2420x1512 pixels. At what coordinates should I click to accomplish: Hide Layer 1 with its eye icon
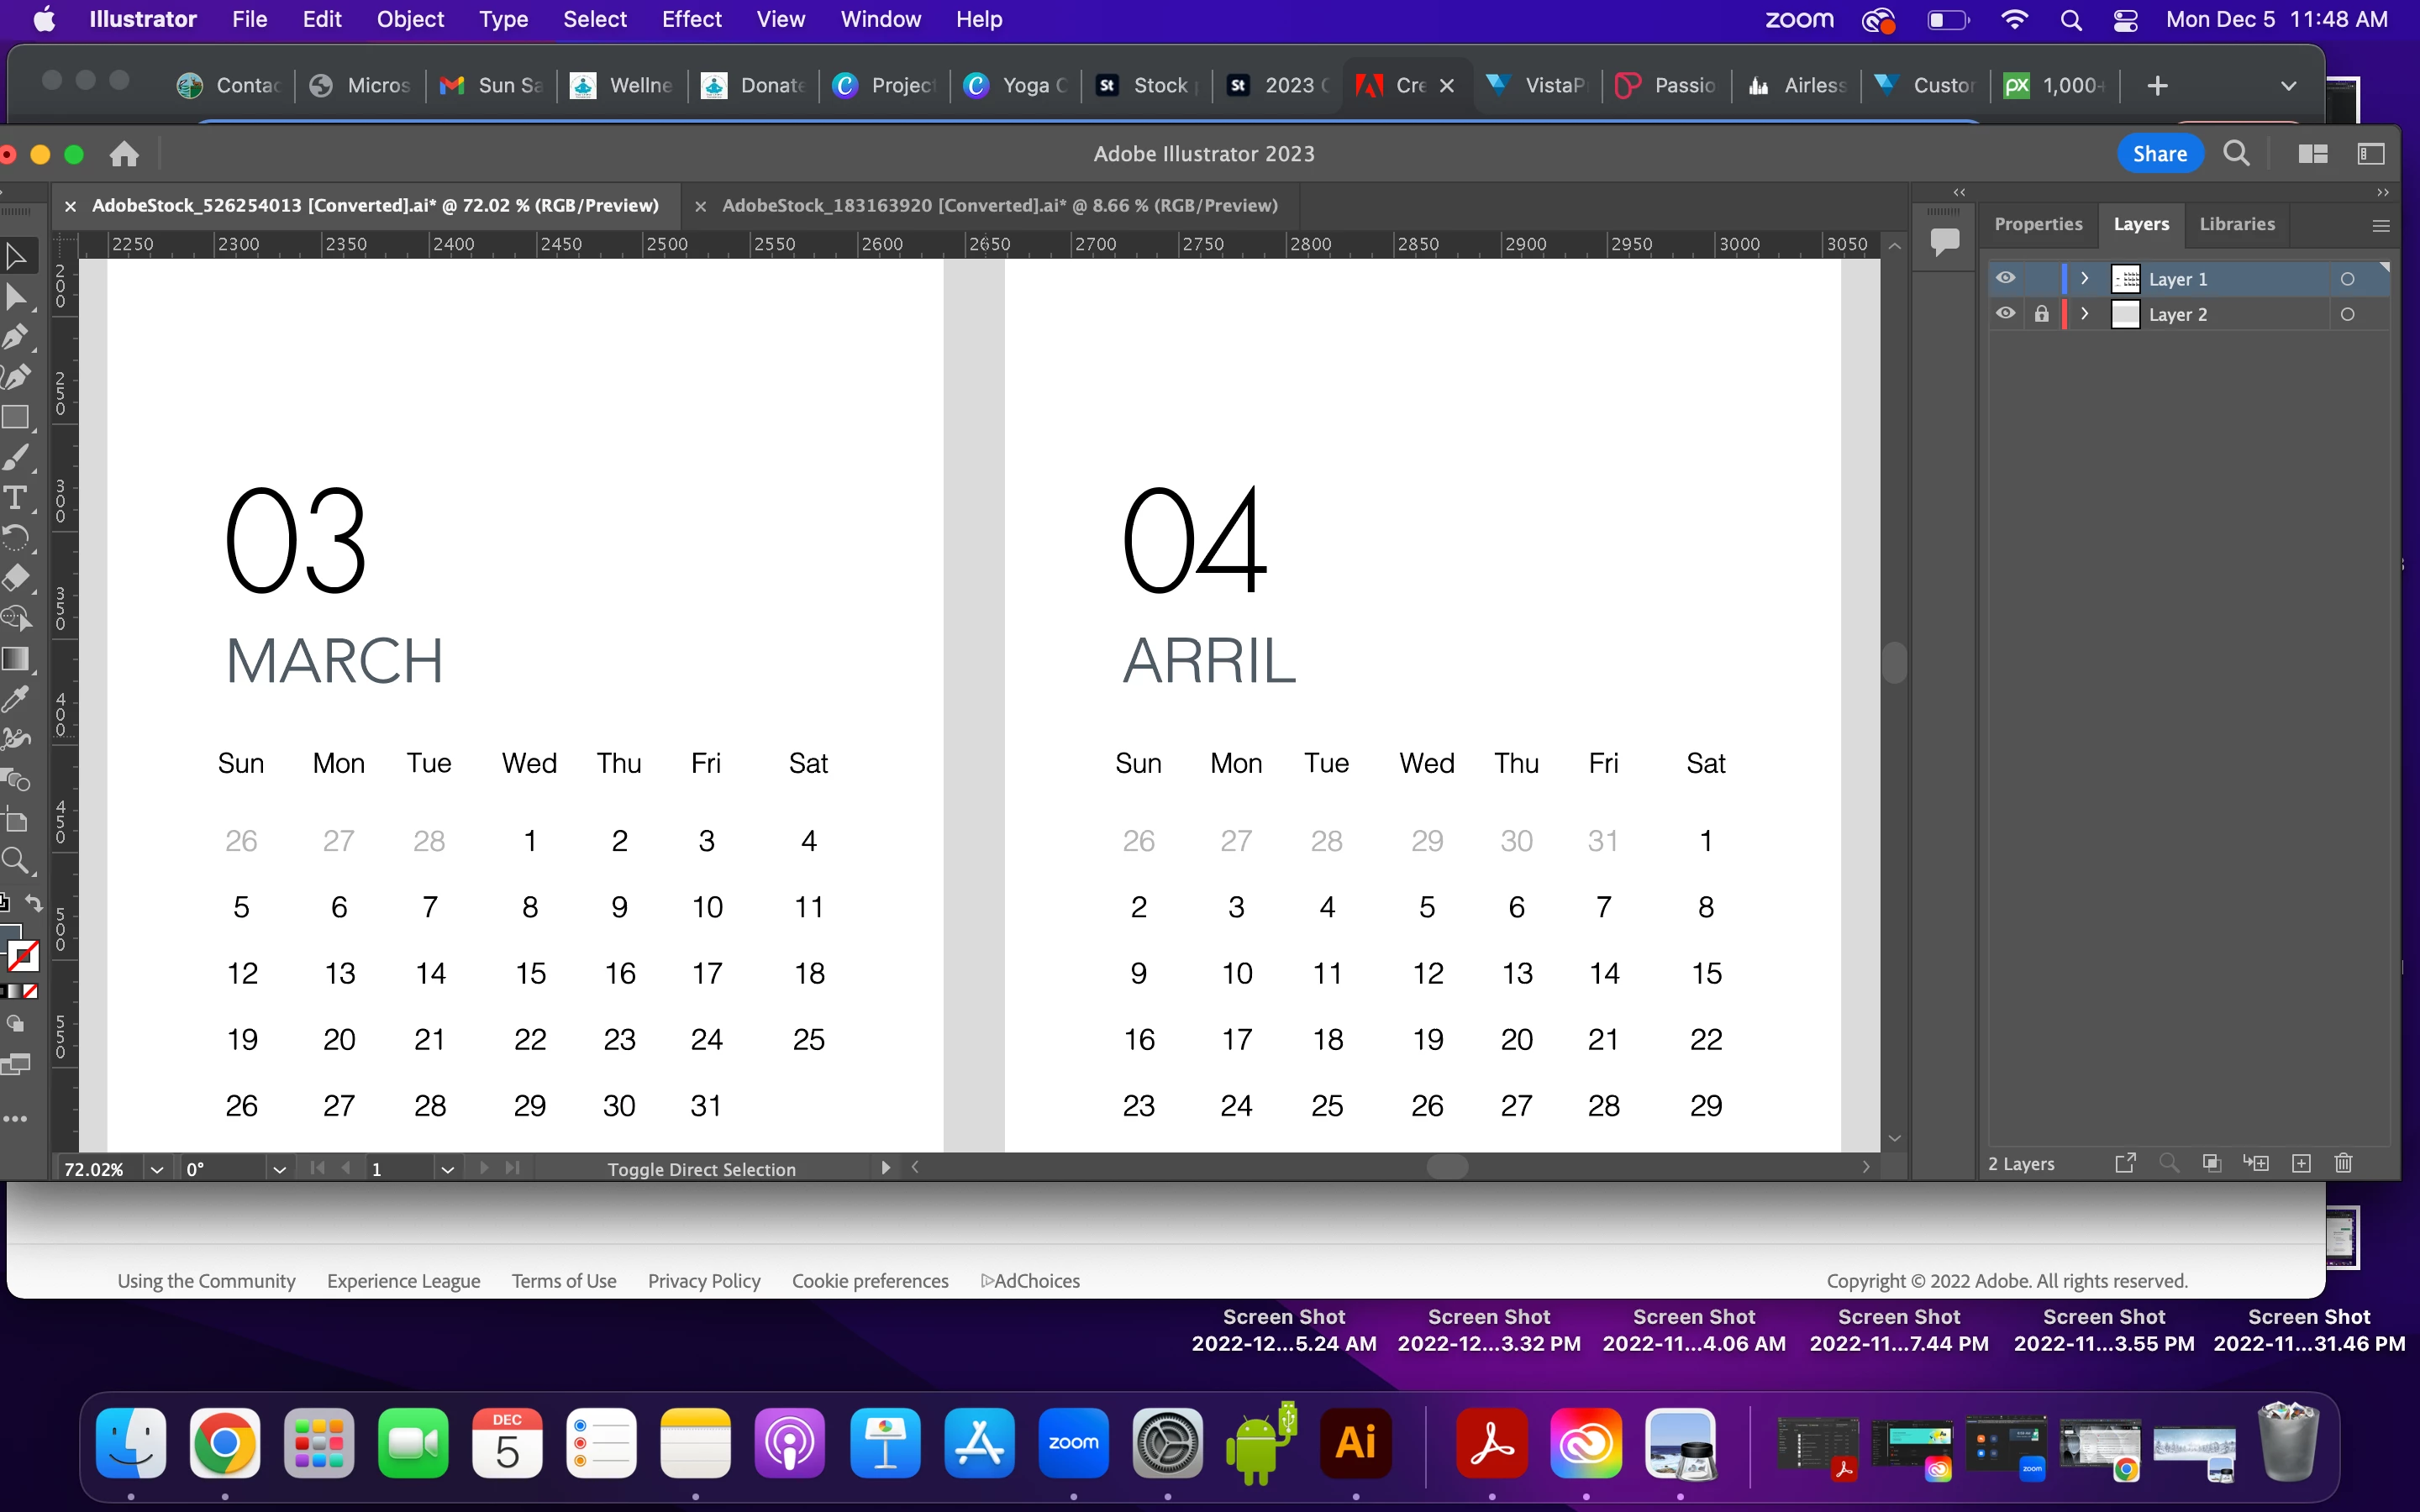[2005, 279]
